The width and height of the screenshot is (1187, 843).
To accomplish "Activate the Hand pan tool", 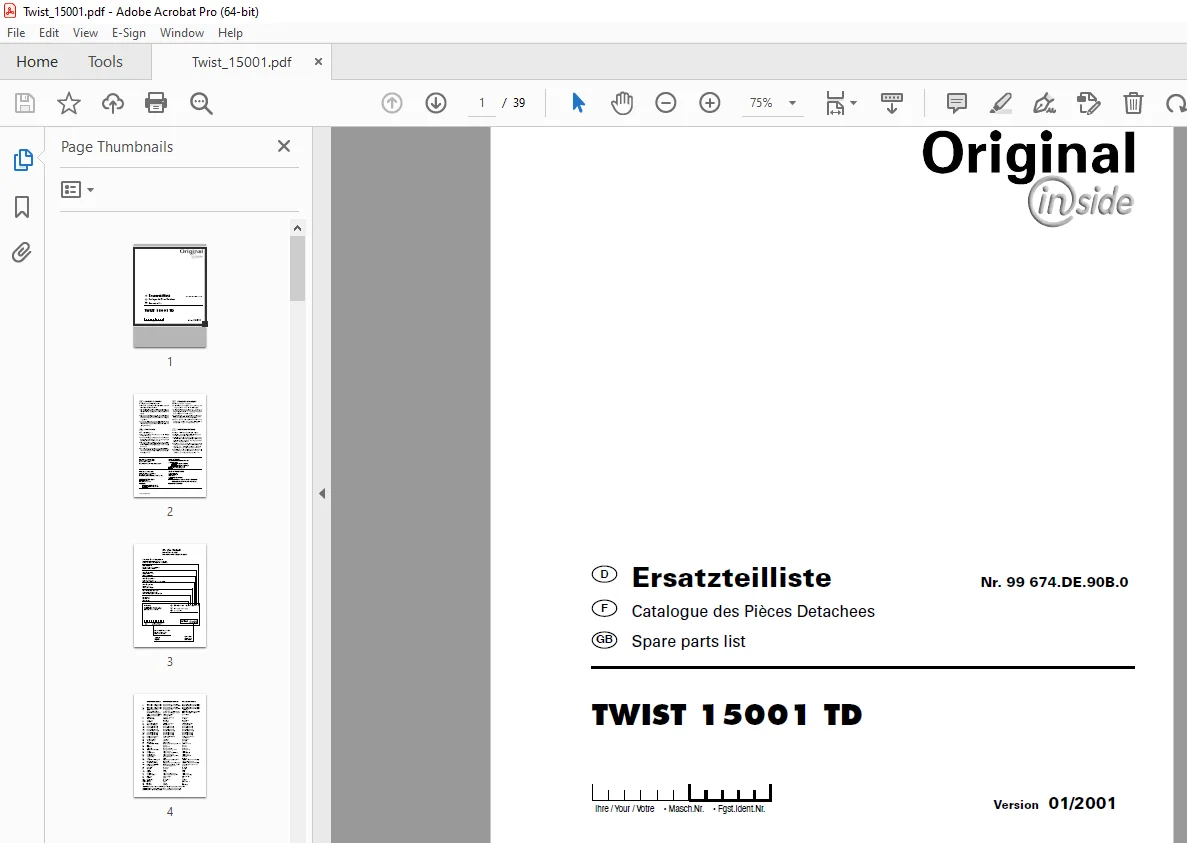I will tap(622, 103).
